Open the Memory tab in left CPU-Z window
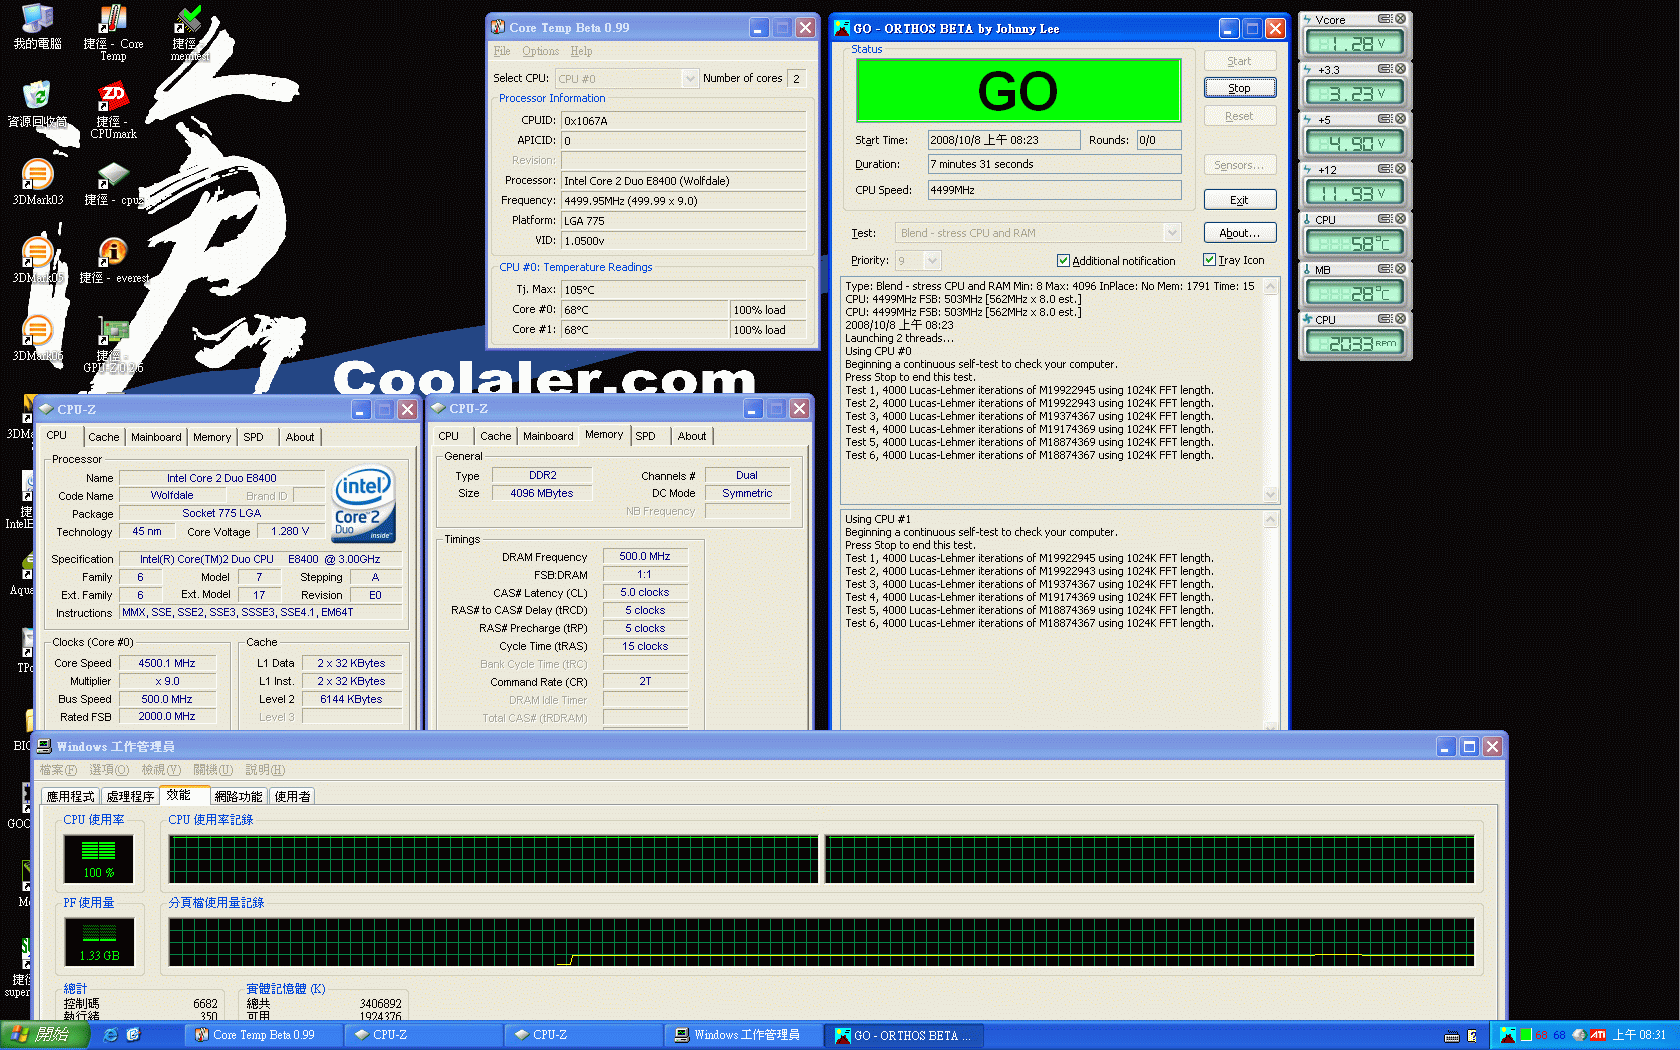Screen dimensions: 1680x1050 point(212,437)
